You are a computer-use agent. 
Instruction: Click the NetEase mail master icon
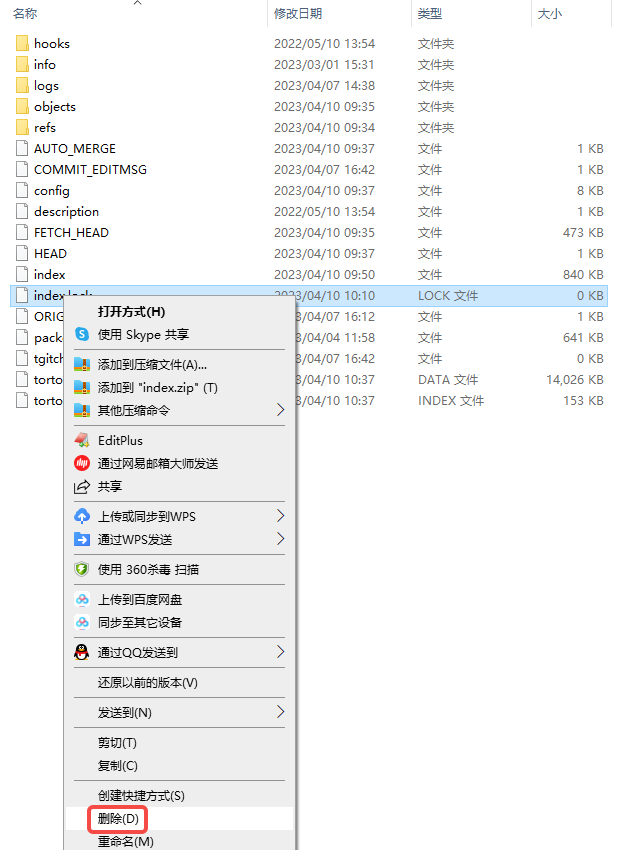[82, 463]
